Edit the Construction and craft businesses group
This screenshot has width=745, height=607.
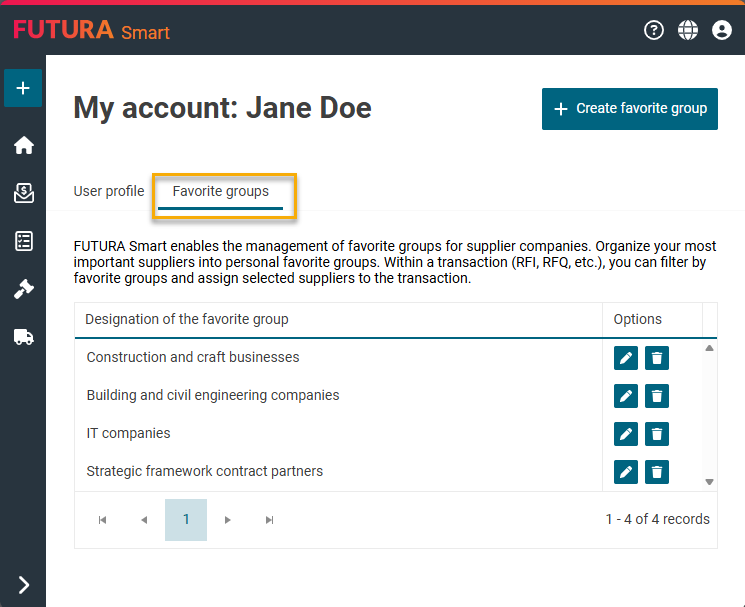click(626, 358)
